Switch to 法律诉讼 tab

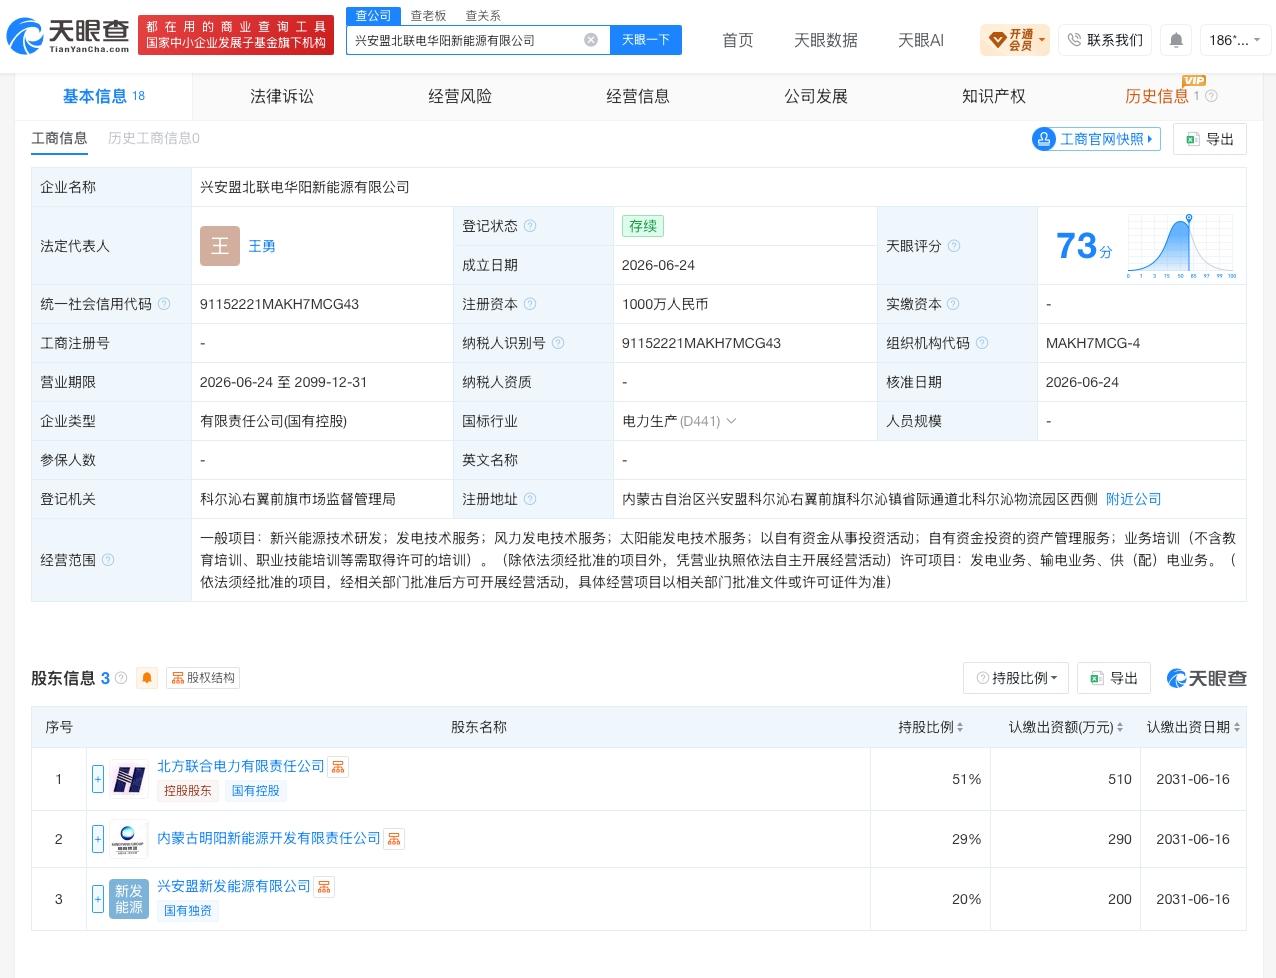(x=282, y=96)
